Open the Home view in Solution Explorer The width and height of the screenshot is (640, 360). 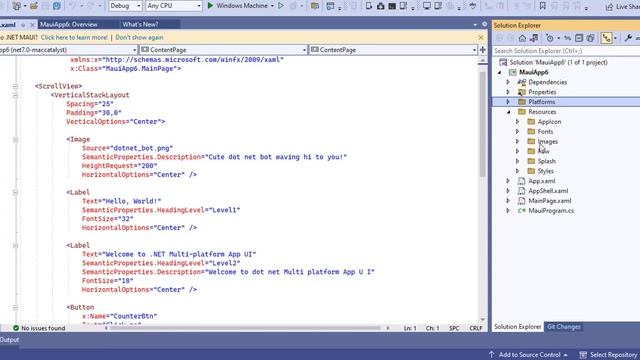click(522, 38)
